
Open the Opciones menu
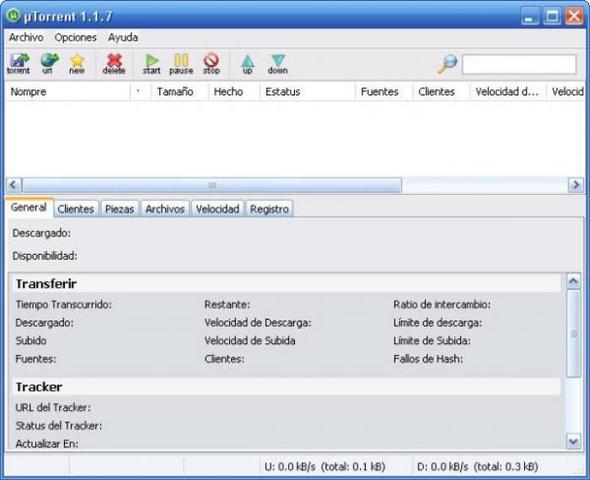click(75, 37)
